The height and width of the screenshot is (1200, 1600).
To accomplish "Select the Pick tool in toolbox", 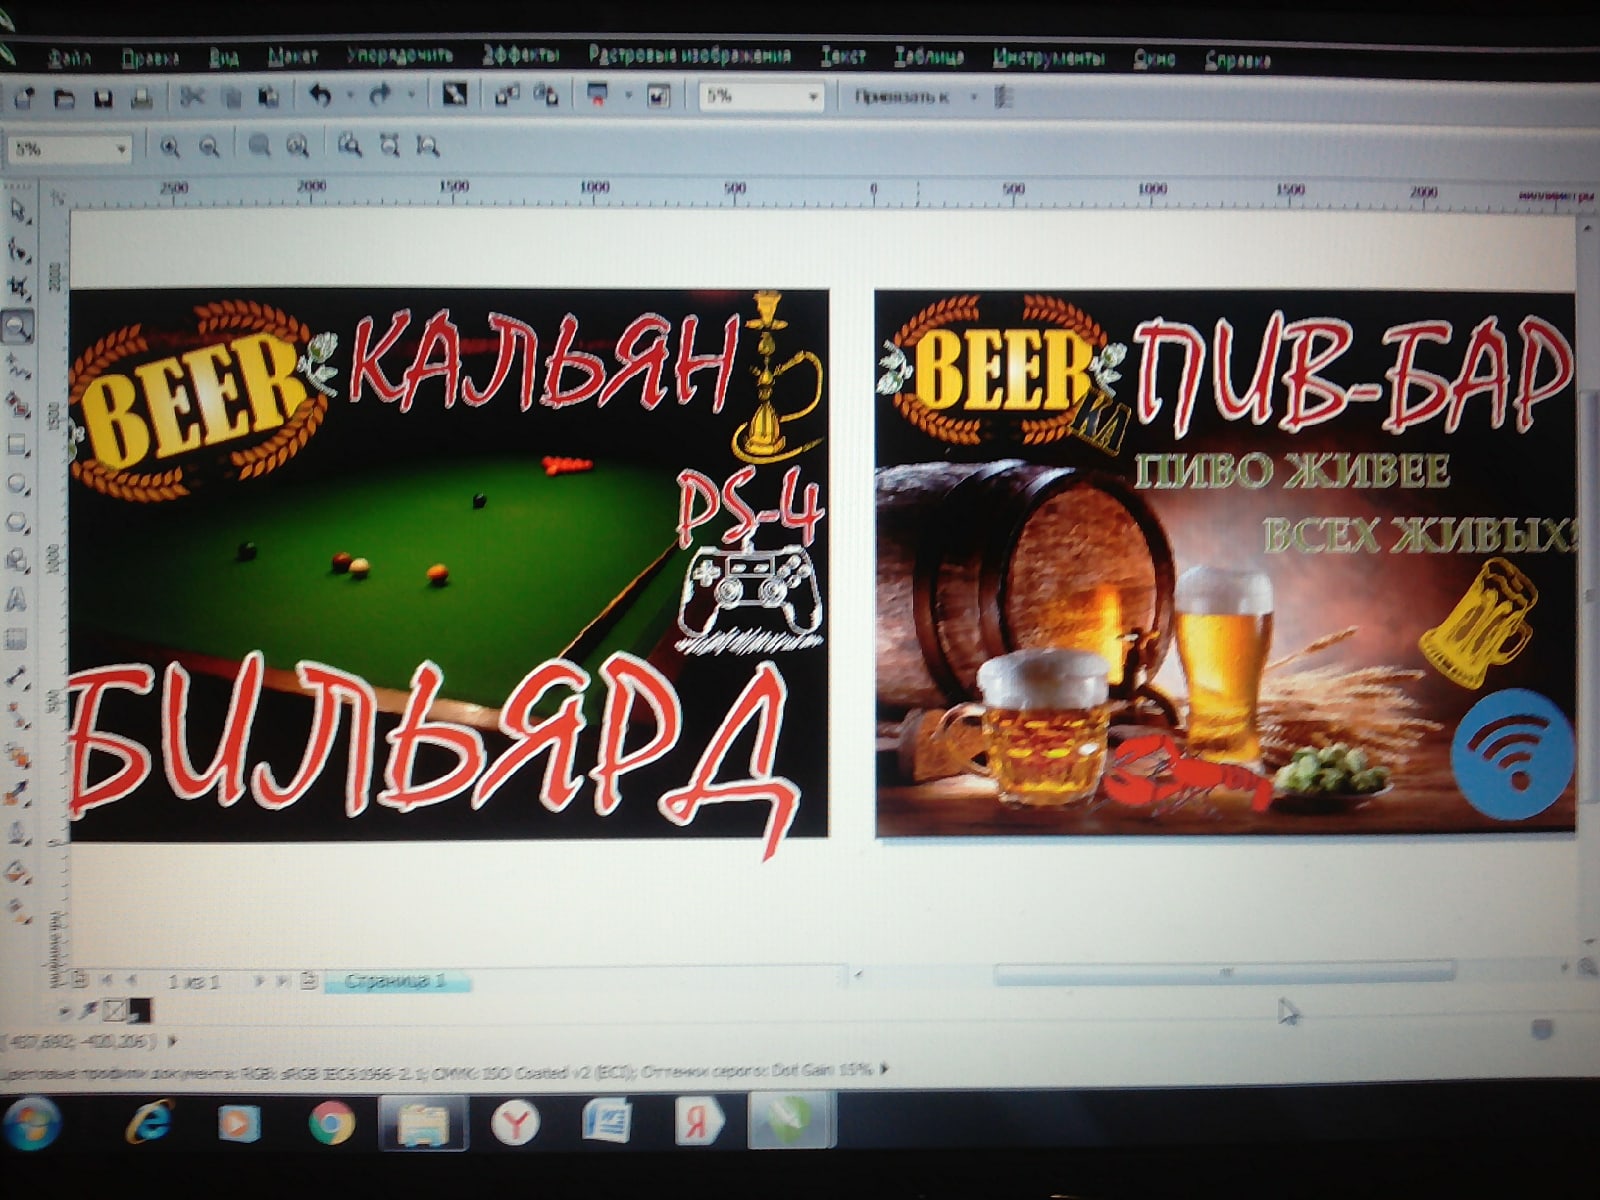I will [x=18, y=210].
